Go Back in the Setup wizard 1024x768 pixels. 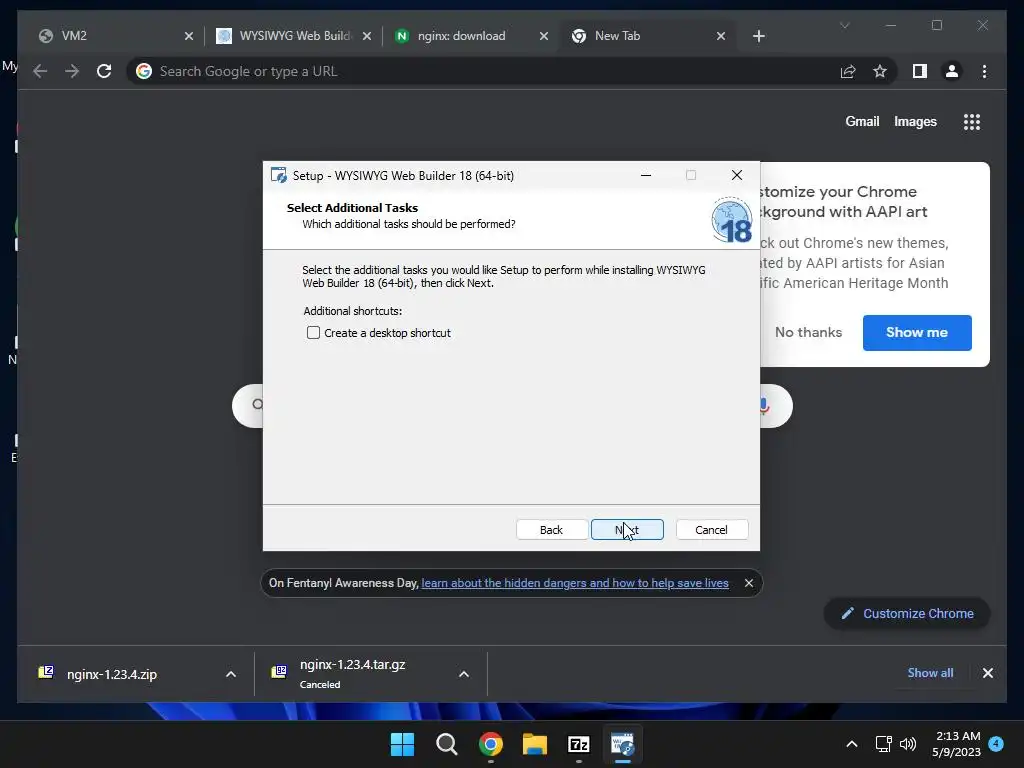[x=551, y=530]
